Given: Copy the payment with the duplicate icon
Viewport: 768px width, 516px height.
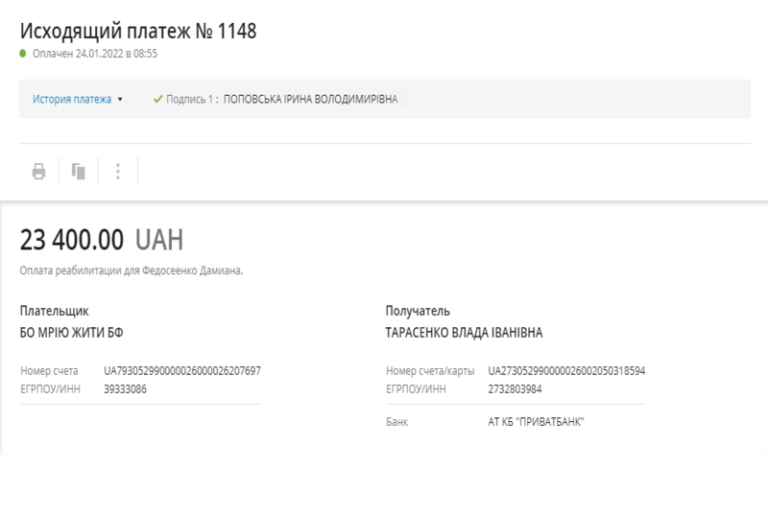Looking at the screenshot, I should [x=78, y=171].
